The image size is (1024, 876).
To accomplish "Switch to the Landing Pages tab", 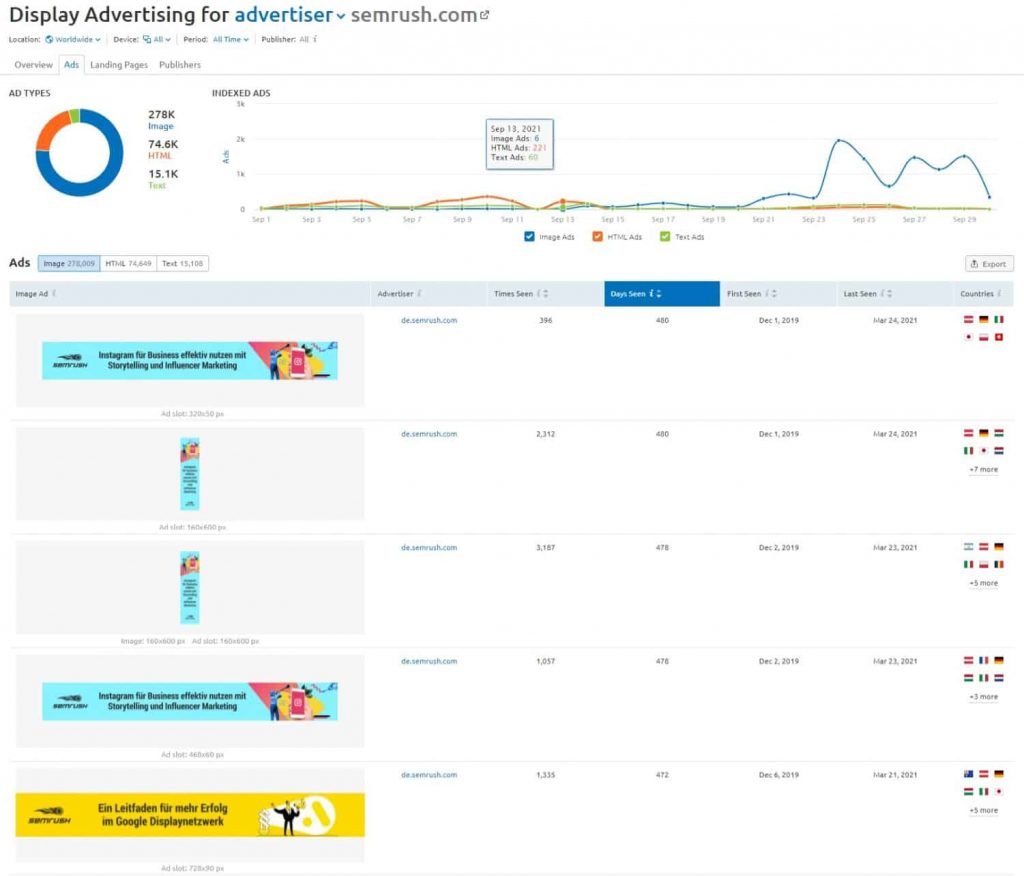I will point(119,65).
